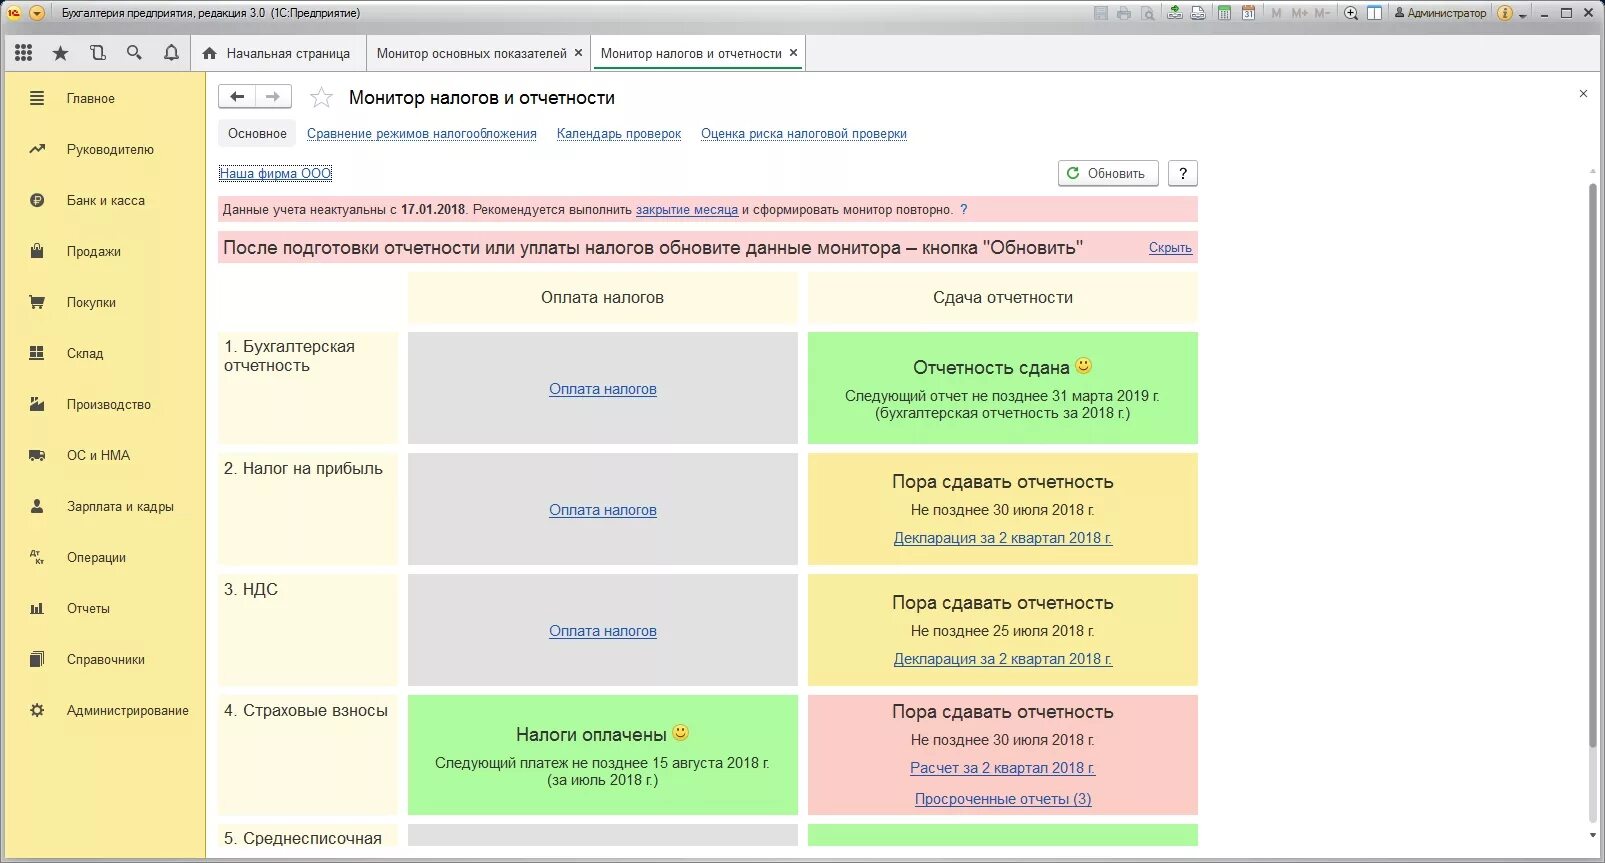Open Сравнение режимов налогообложения tab link
Screen dimensions: 1605x863
[422, 133]
